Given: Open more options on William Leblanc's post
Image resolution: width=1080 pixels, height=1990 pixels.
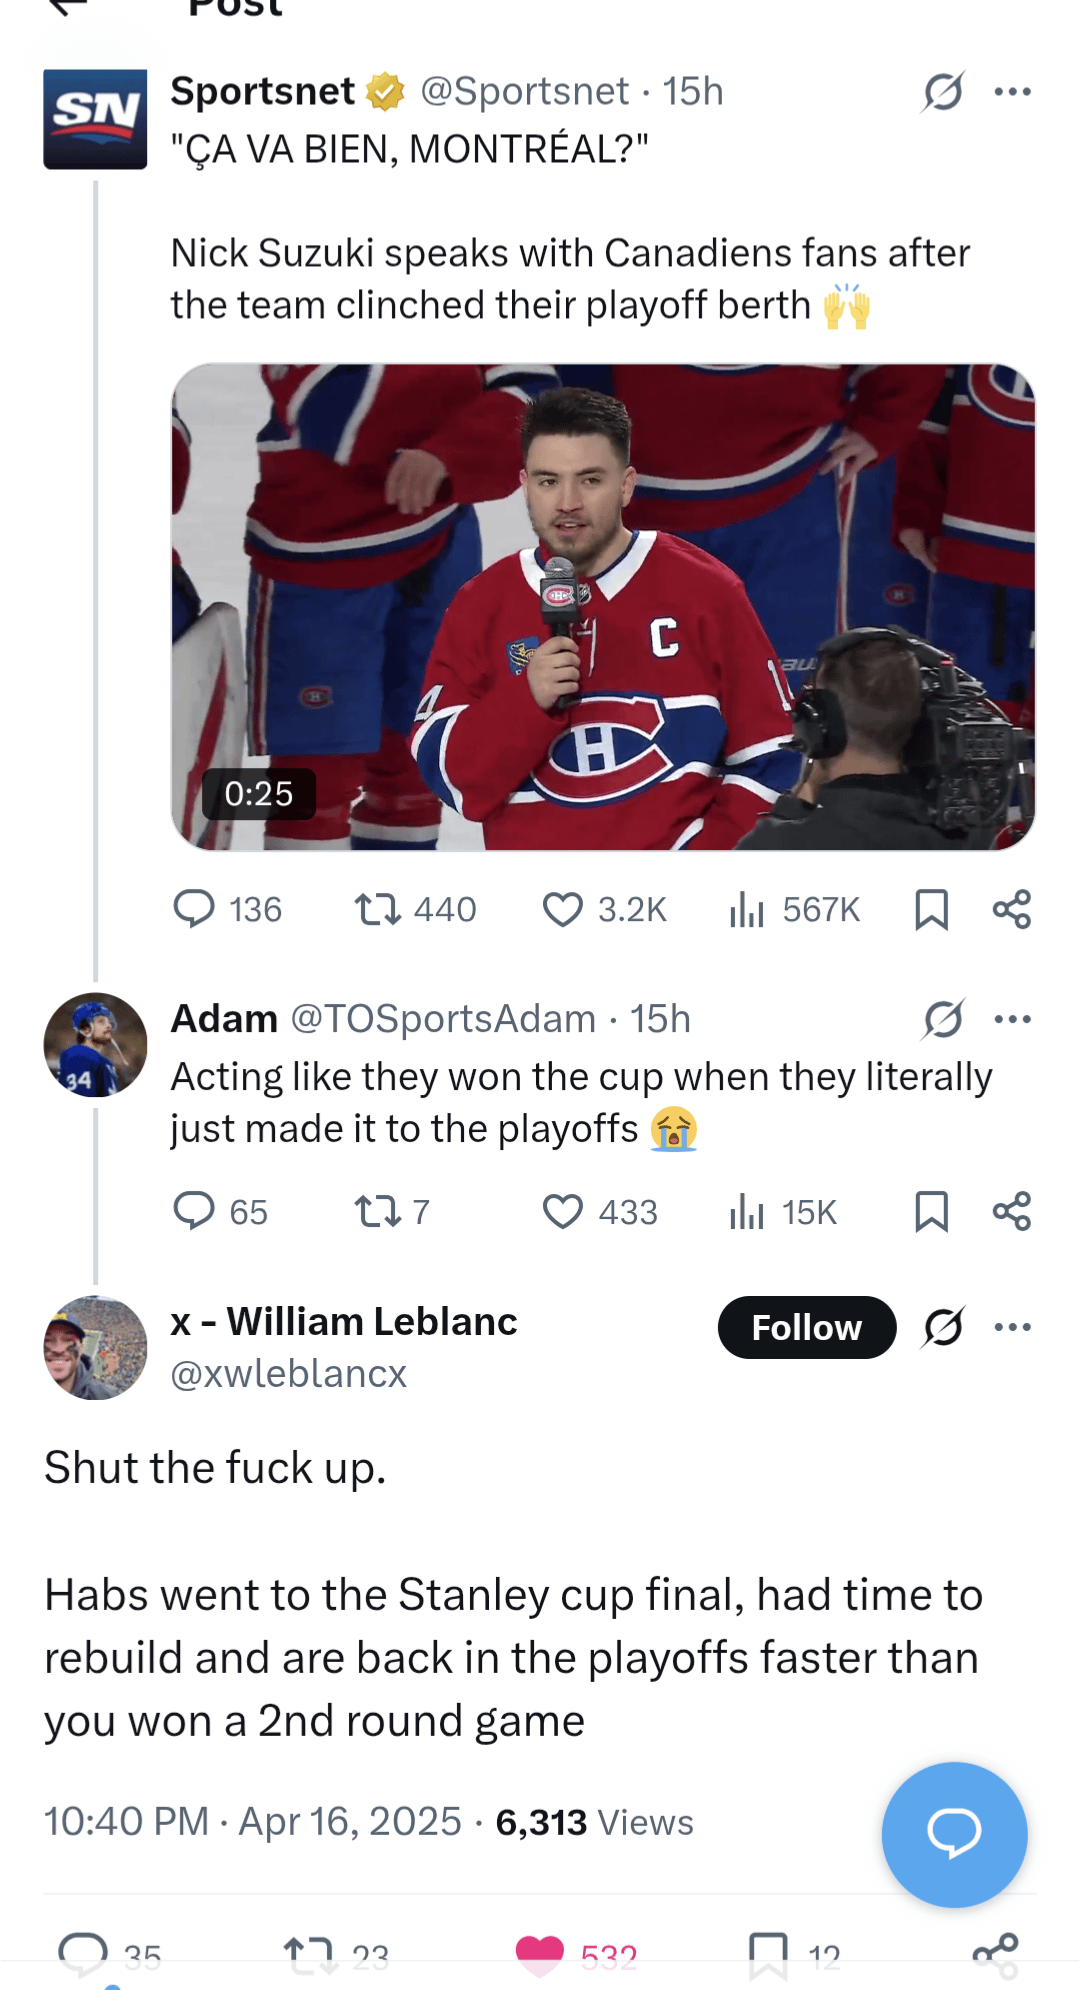Looking at the screenshot, I should [1012, 1327].
